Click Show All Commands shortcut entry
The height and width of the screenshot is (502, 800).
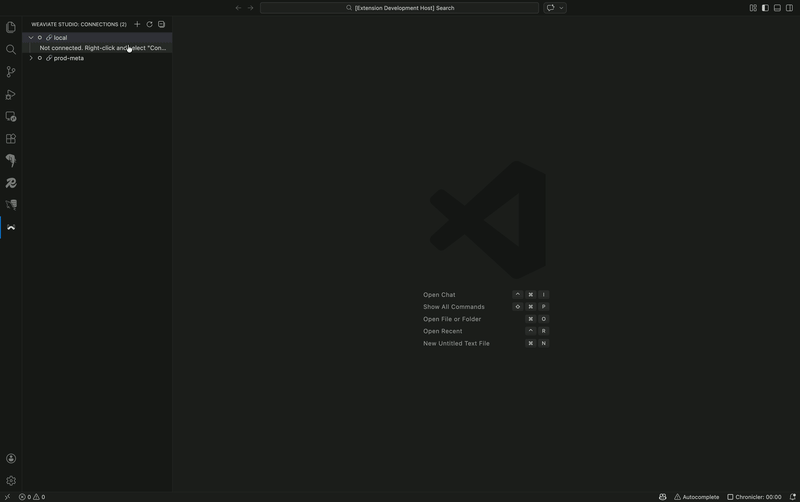(x=454, y=307)
